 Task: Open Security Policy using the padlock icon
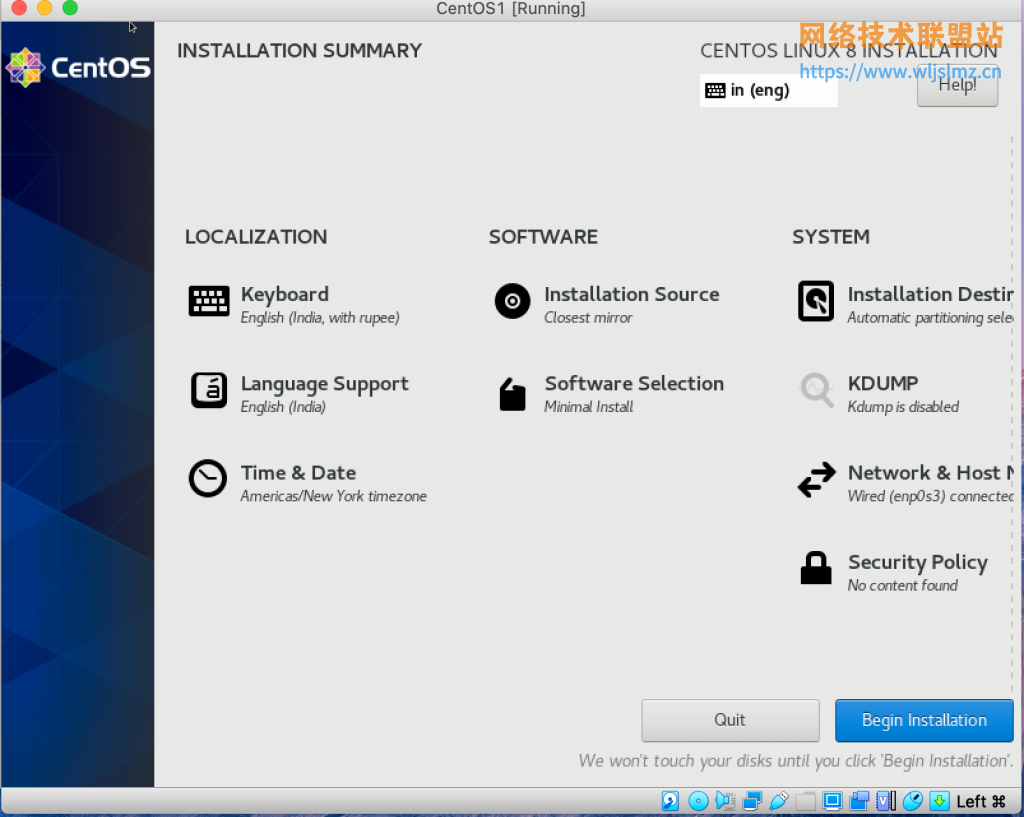click(x=816, y=567)
